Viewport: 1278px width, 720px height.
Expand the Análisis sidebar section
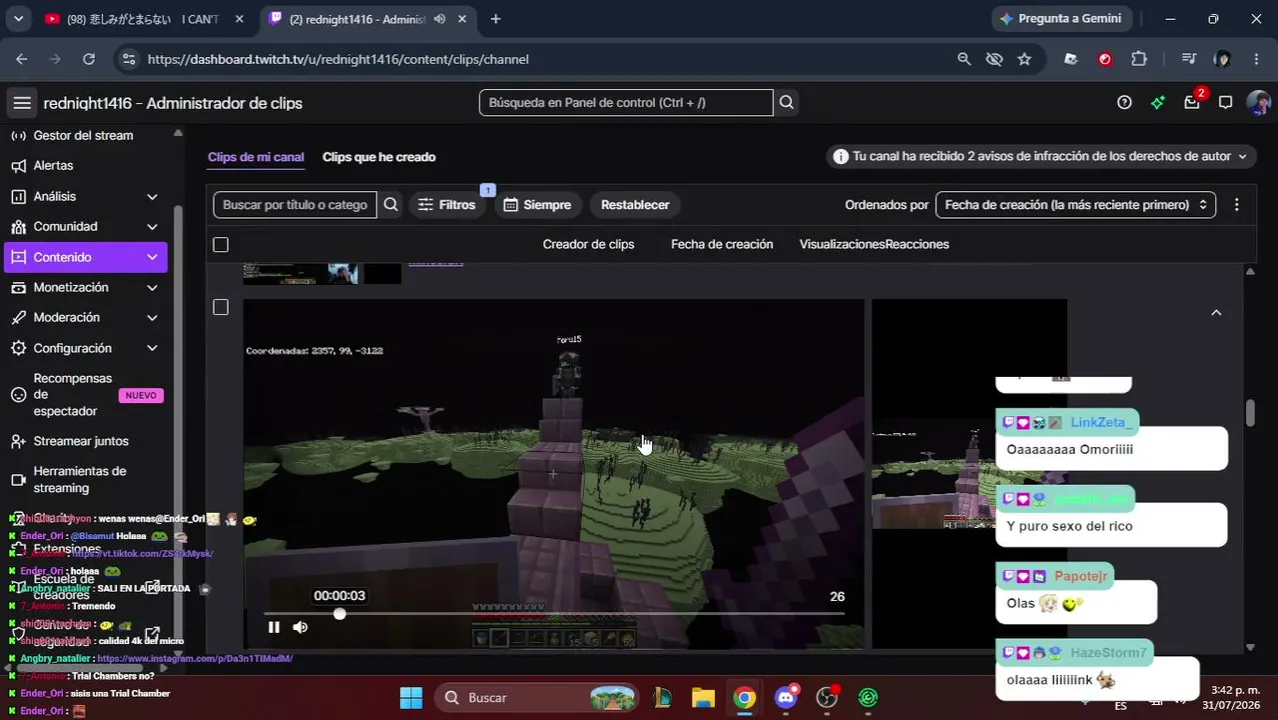pos(152,196)
